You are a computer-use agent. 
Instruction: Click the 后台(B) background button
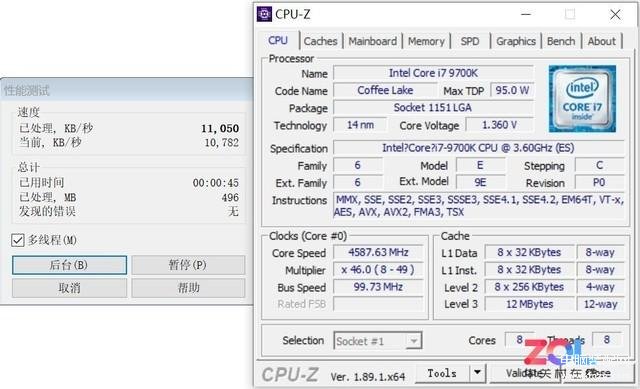click(69, 265)
